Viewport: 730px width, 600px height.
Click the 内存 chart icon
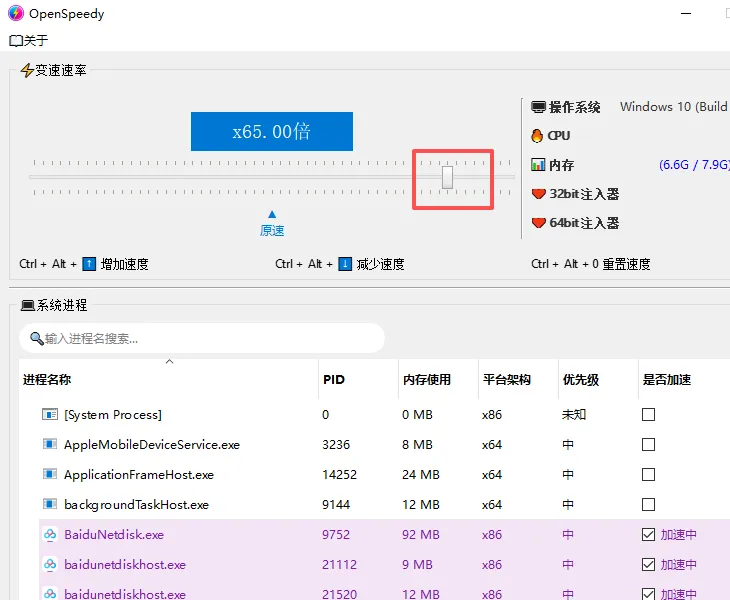pyautogui.click(x=538, y=165)
